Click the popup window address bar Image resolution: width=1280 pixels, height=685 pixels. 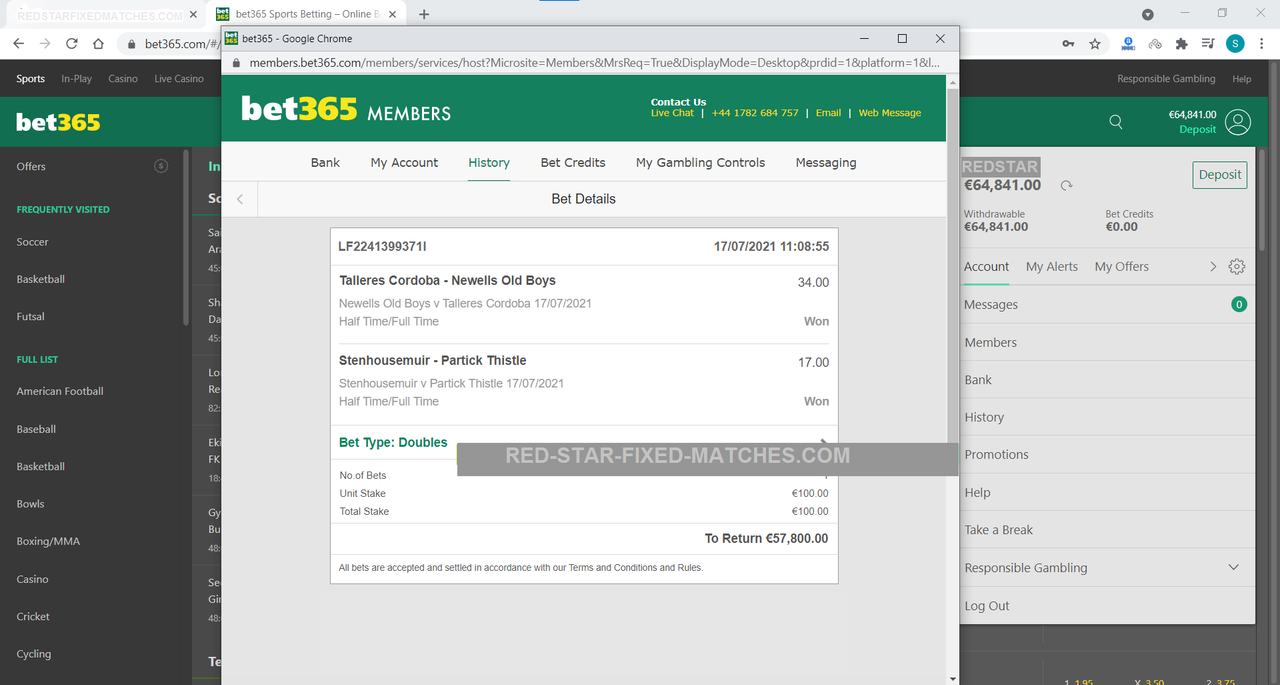coord(594,63)
